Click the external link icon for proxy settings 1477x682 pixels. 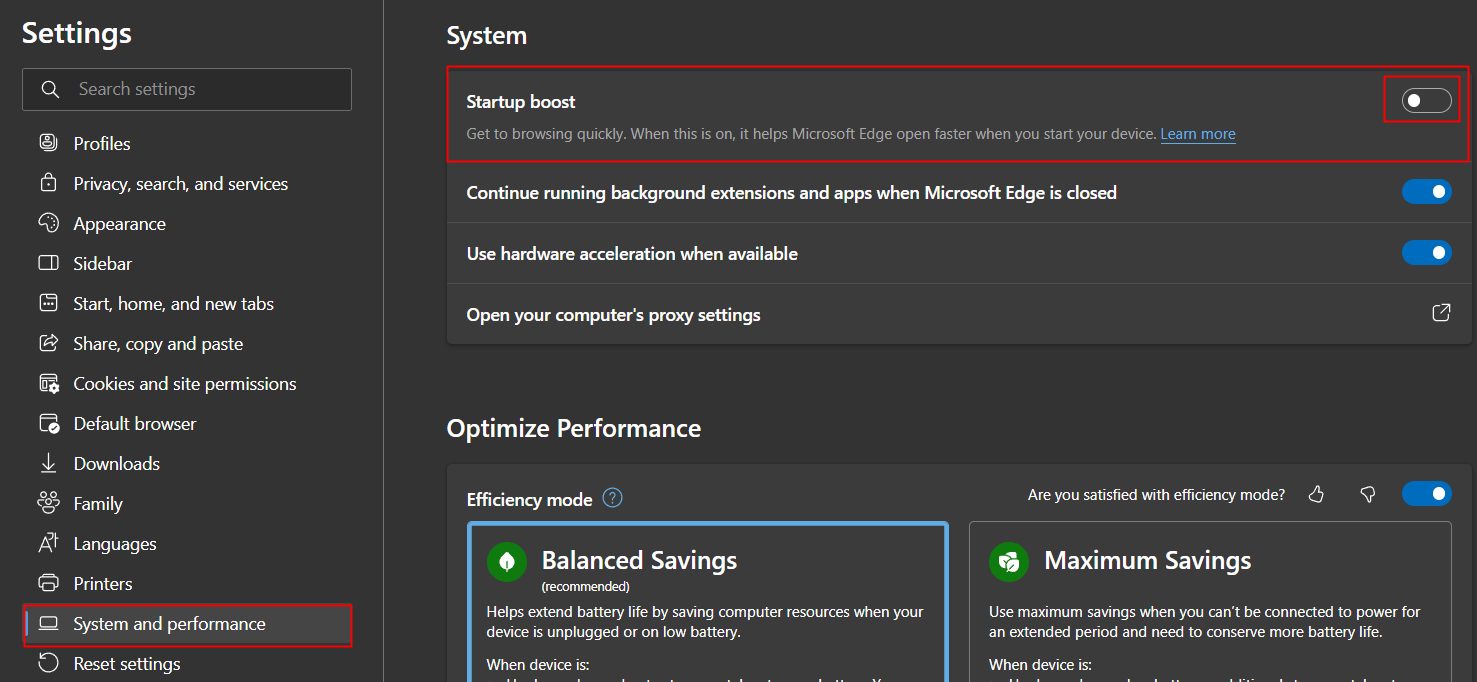point(1441,313)
